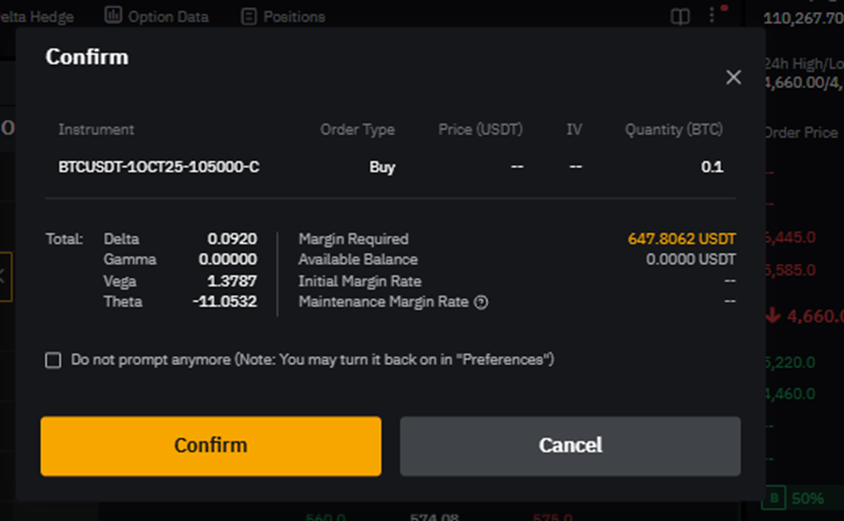Viewport: 844px width, 521px height.
Task: Open the three-dot more options menu
Action: (712, 15)
